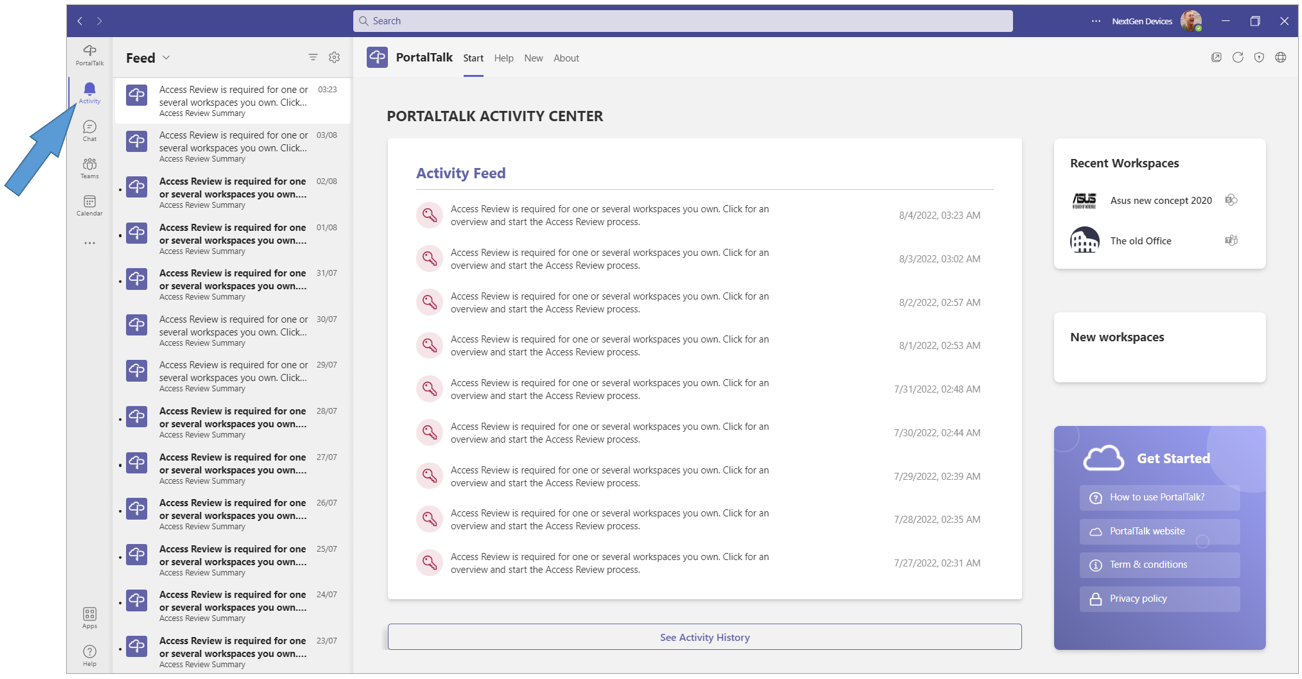Open the feed filter icon
This screenshot has height=679, width=1302.
pyautogui.click(x=313, y=58)
